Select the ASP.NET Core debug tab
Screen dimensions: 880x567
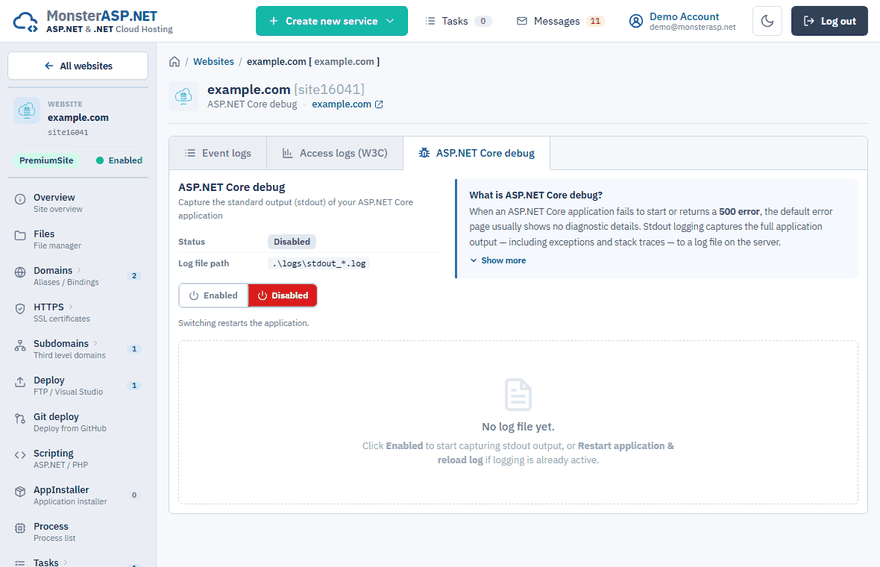pyautogui.click(x=476, y=153)
